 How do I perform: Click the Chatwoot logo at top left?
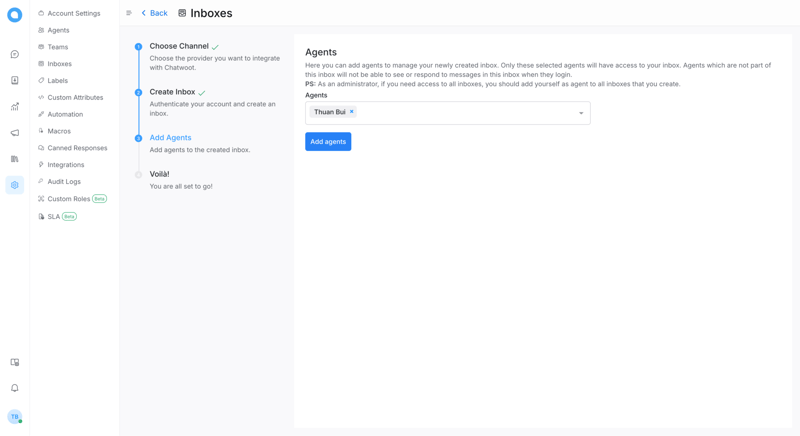15,15
